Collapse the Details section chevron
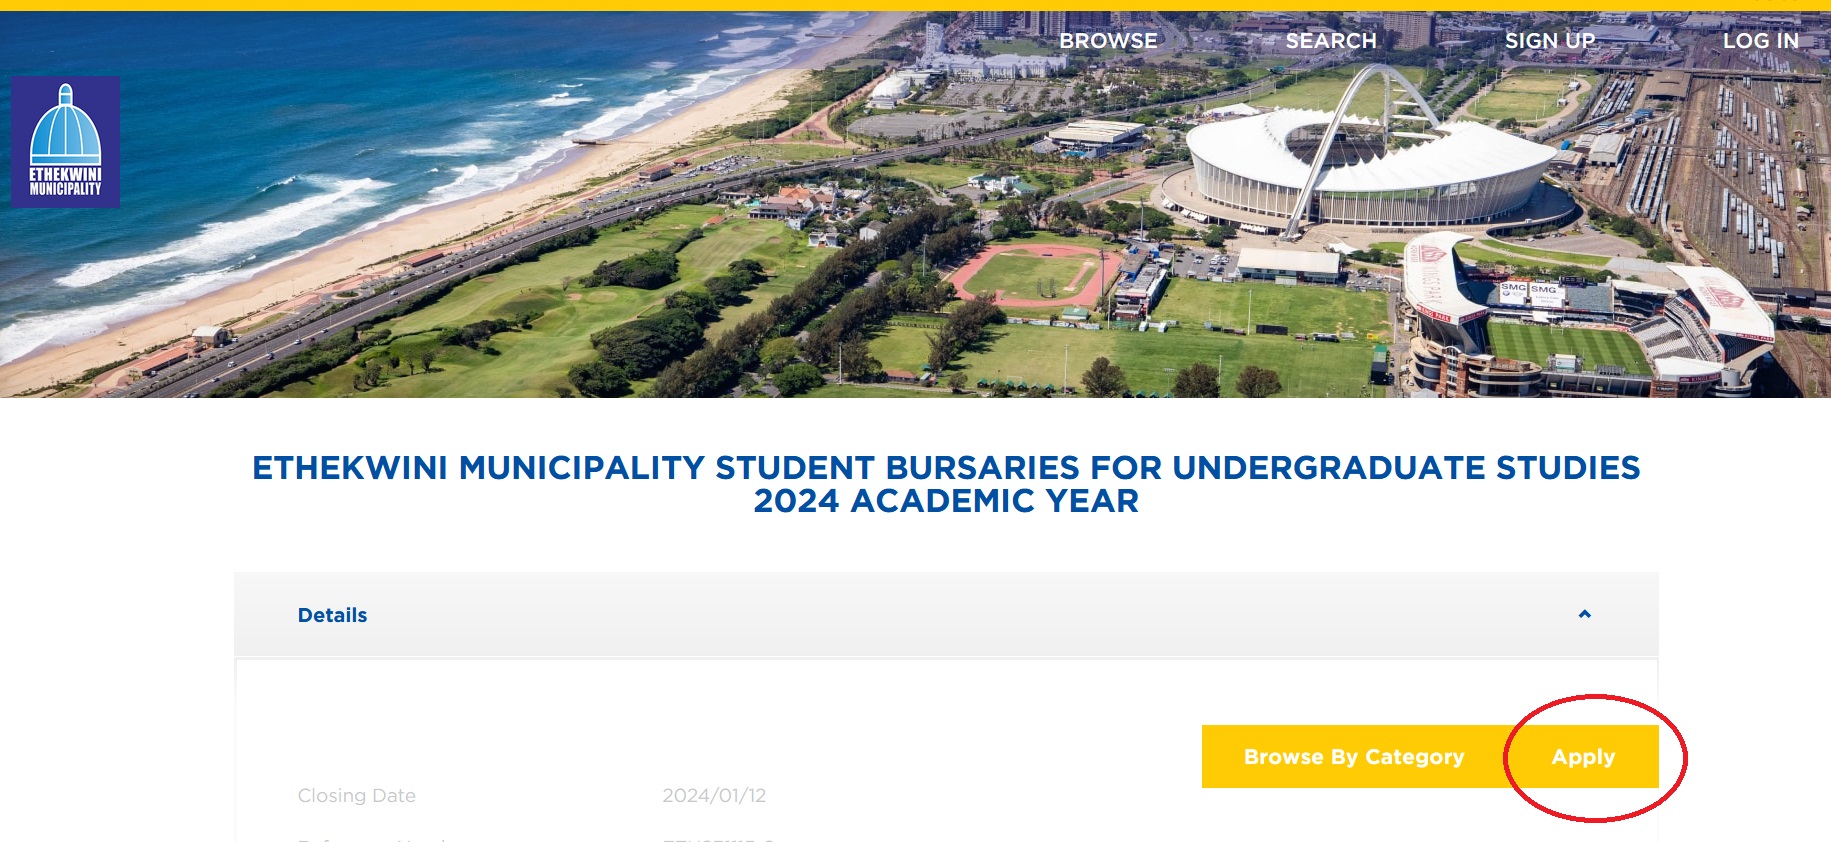Image resolution: width=1831 pixels, height=842 pixels. pyautogui.click(x=1584, y=614)
